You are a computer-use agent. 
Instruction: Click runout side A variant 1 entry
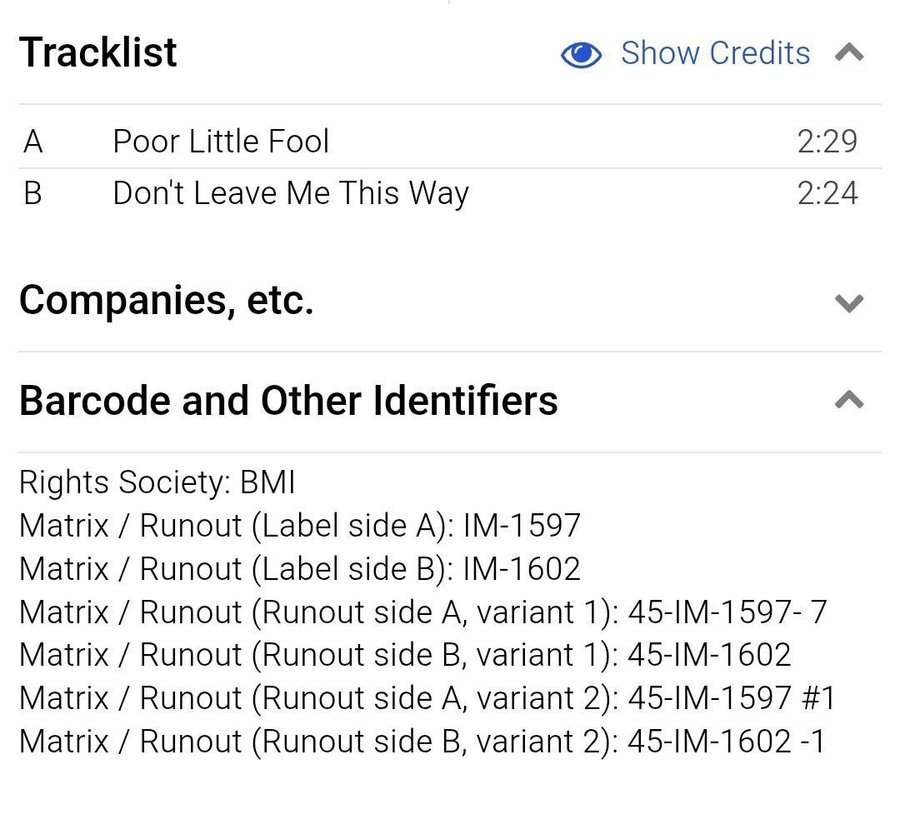(x=422, y=612)
